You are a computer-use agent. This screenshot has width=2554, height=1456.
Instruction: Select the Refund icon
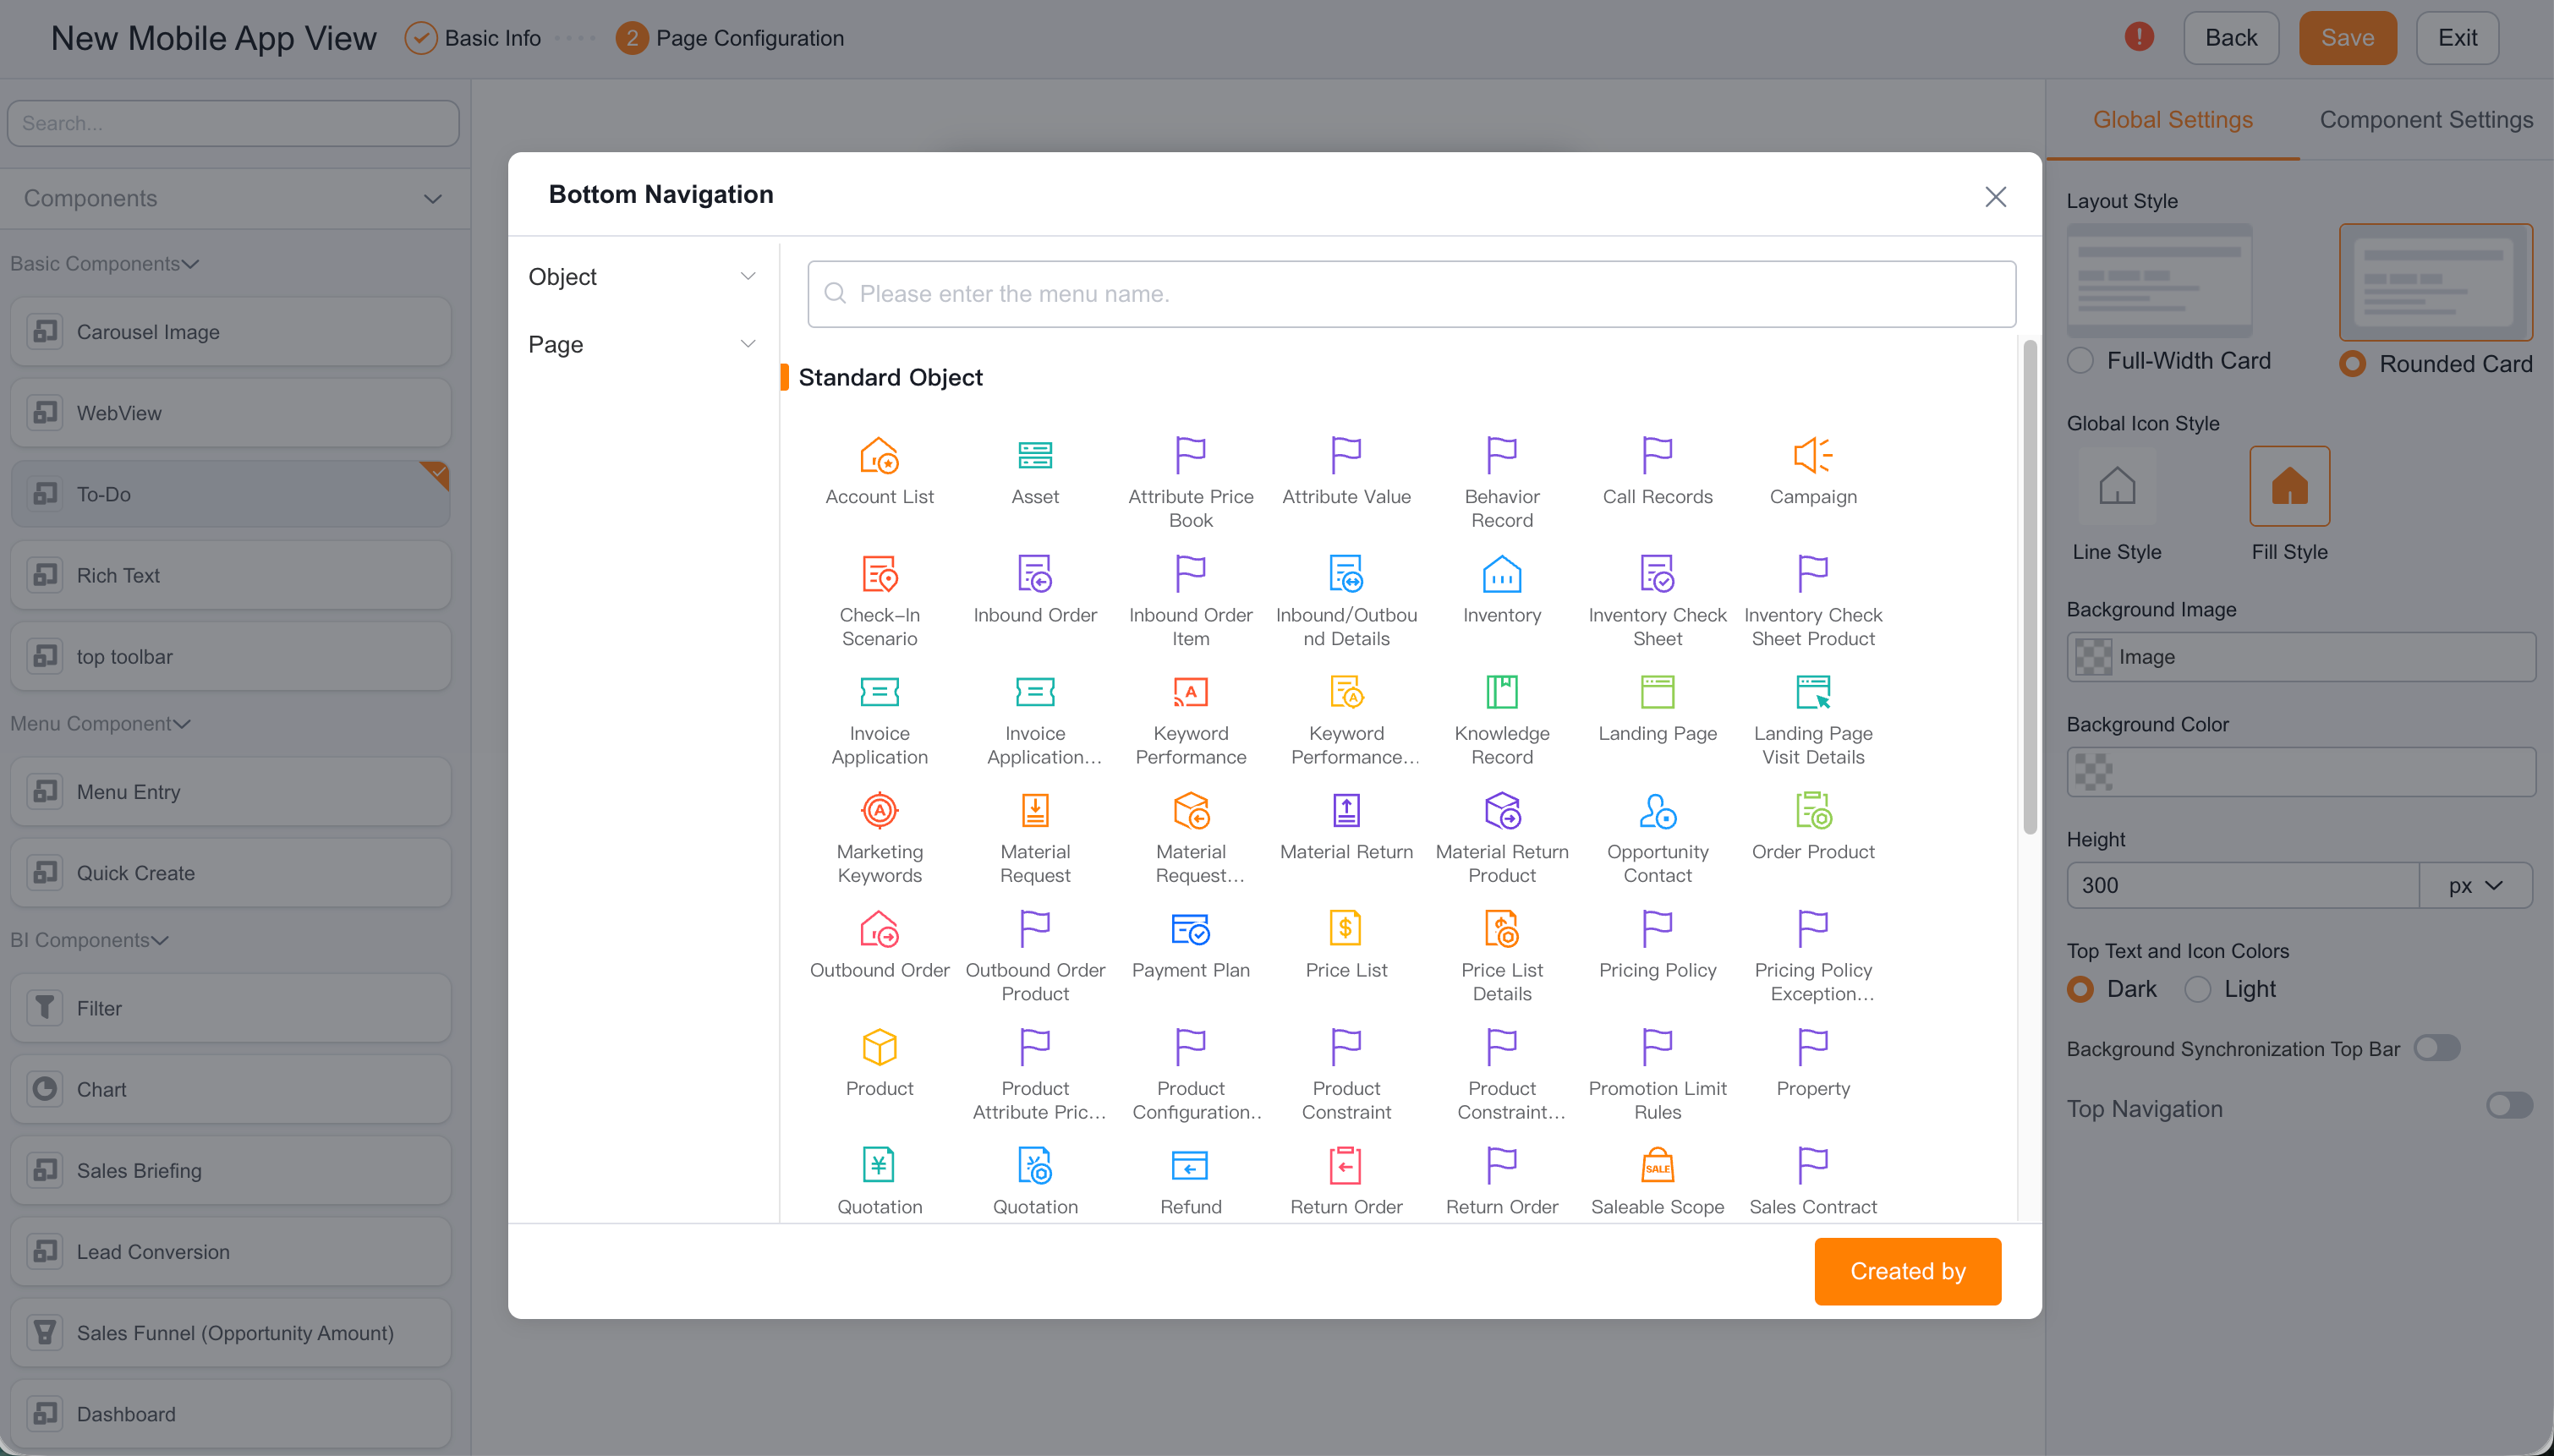click(1190, 1165)
